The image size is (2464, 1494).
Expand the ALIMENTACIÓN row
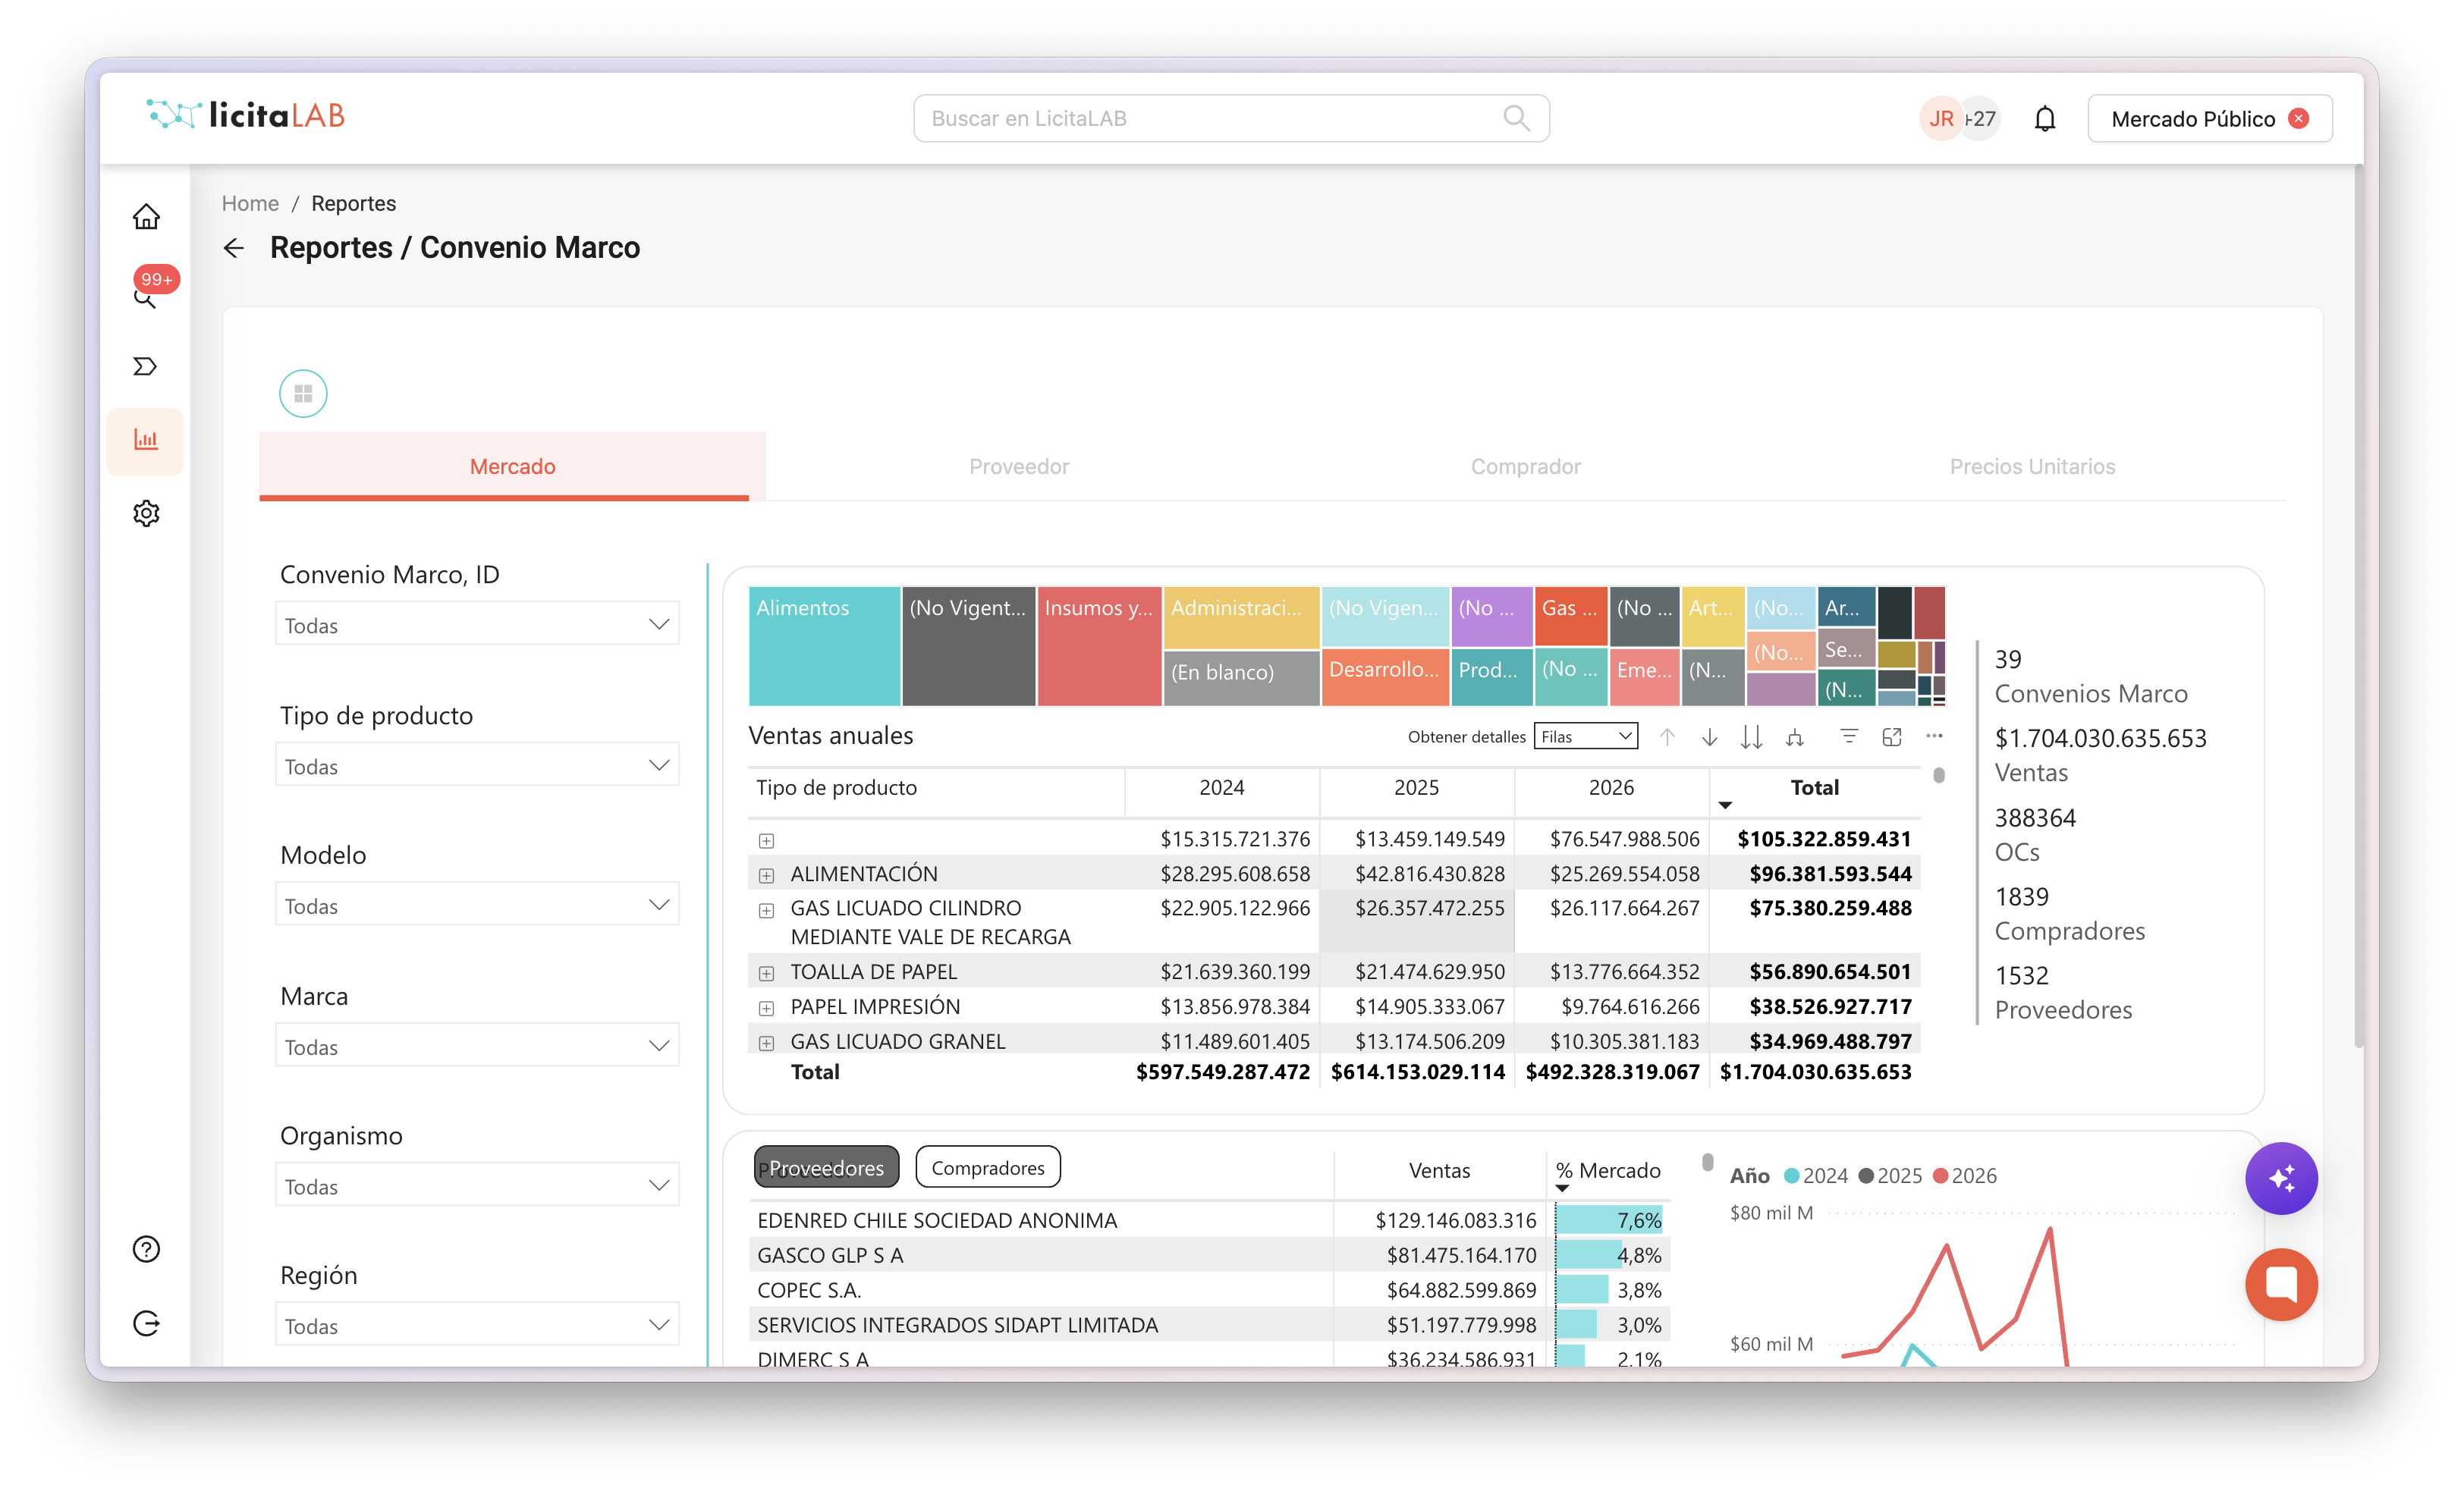[x=766, y=875]
